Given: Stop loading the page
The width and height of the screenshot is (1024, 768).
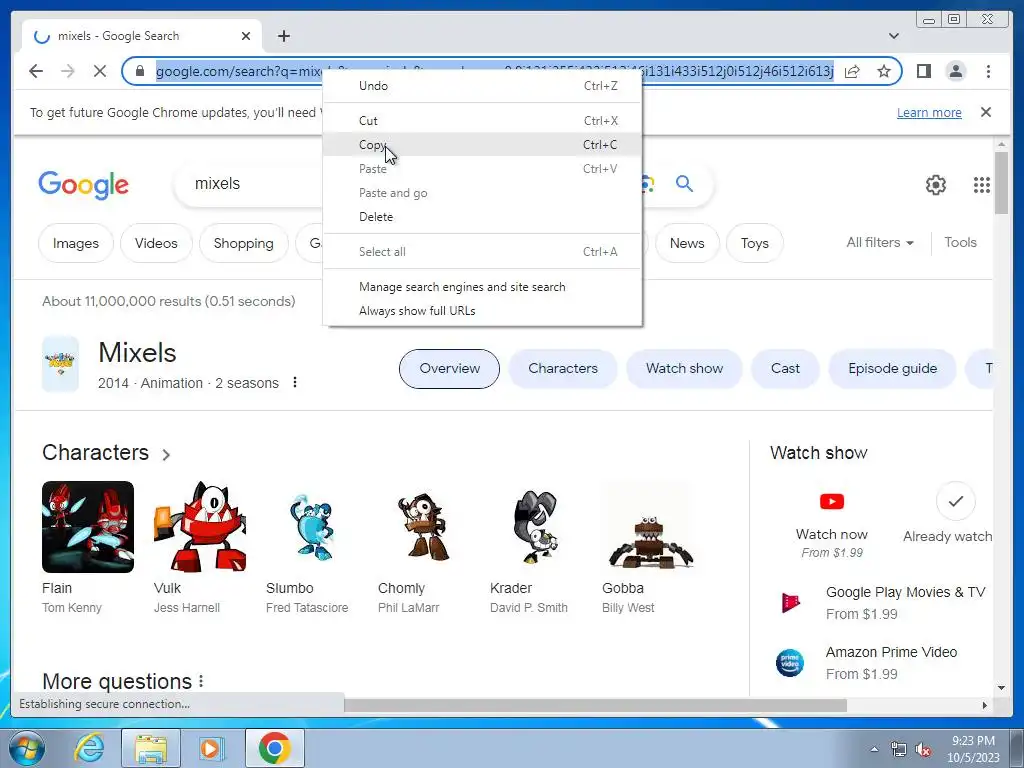Looking at the screenshot, I should coord(99,71).
